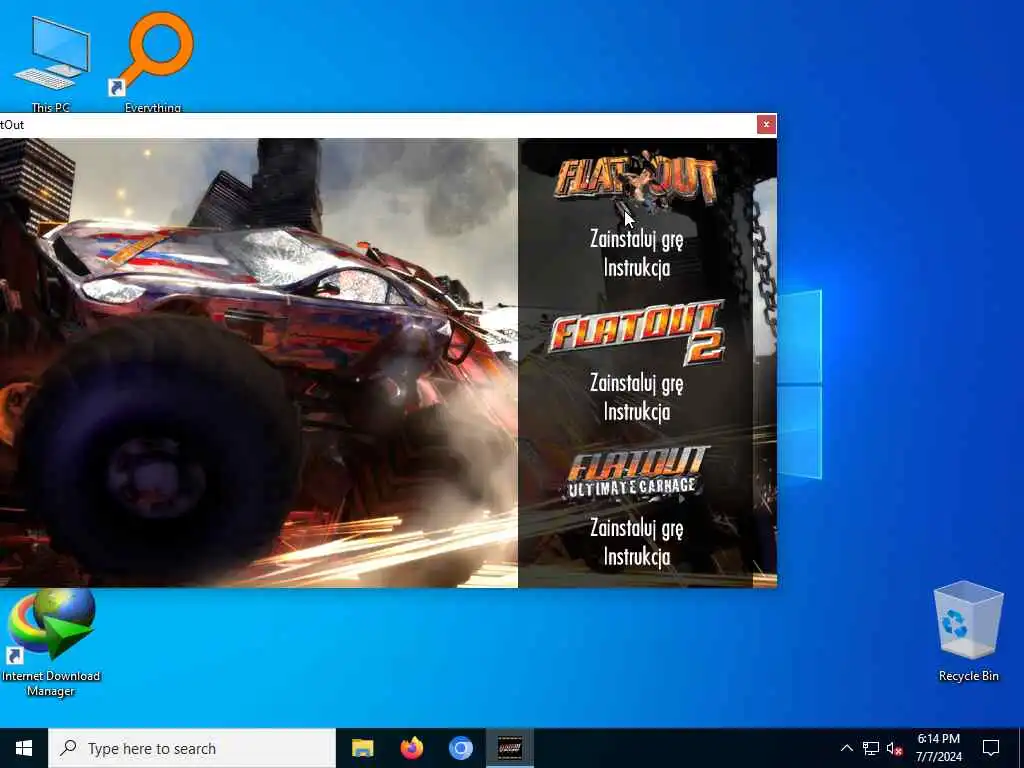Screen dimensions: 1024x768
Task: Open the network status tray icon
Action: coord(871,748)
